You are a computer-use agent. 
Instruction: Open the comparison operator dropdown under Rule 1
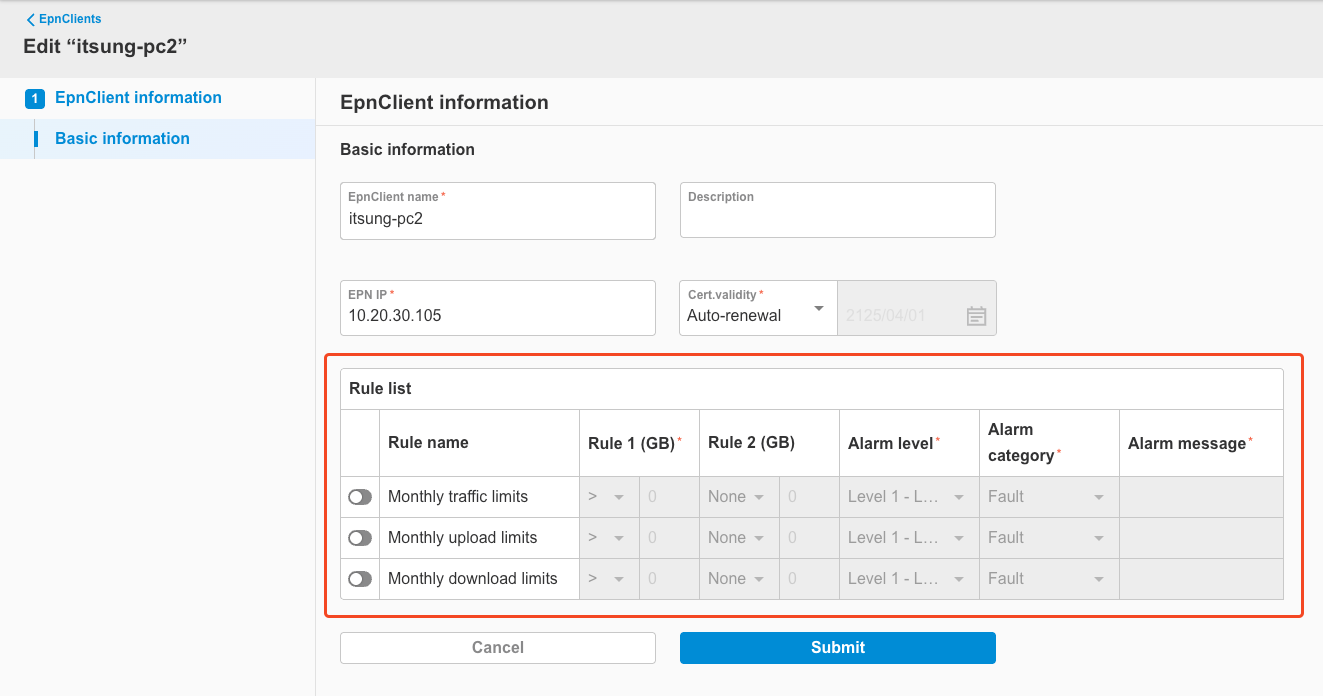tap(608, 496)
